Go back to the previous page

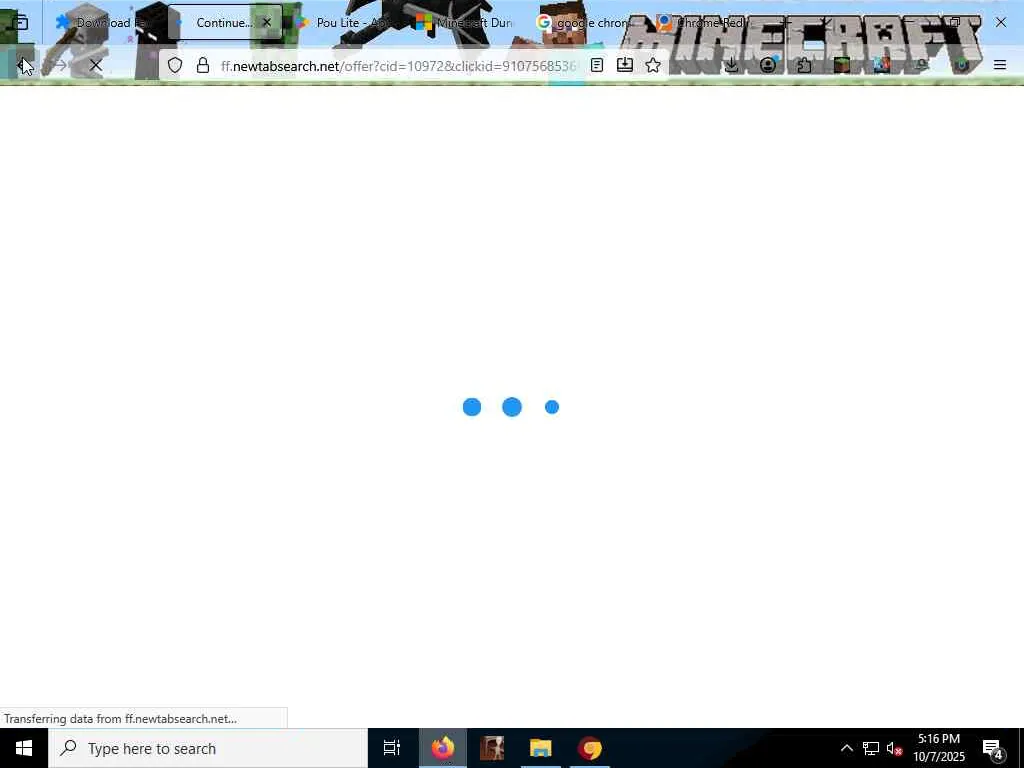pyautogui.click(x=22, y=65)
